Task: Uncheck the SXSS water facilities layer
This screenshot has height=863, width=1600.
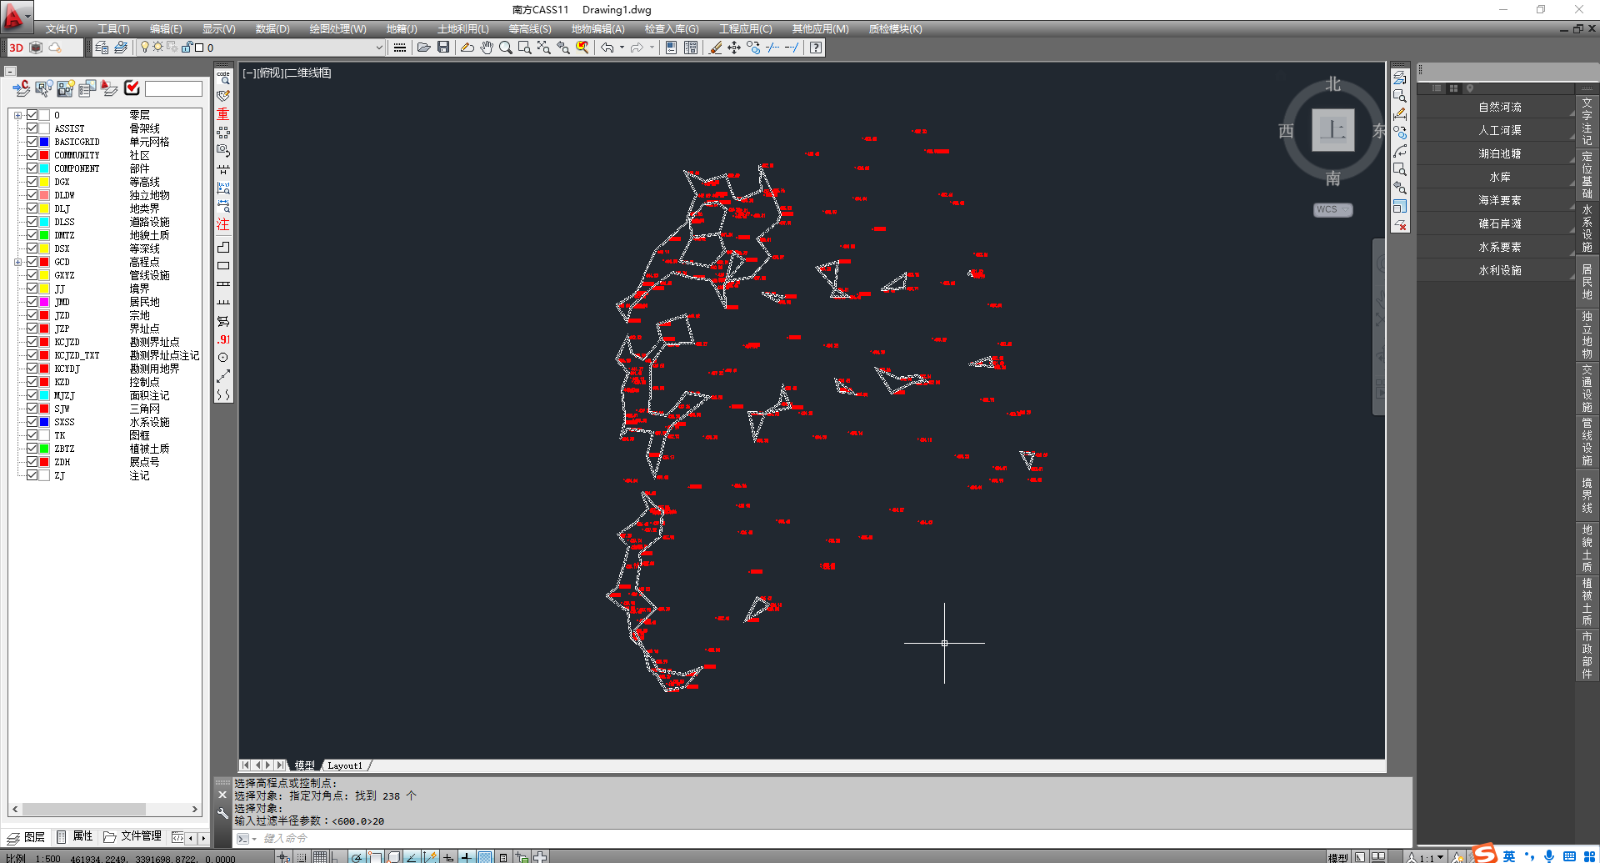Action: tap(32, 422)
